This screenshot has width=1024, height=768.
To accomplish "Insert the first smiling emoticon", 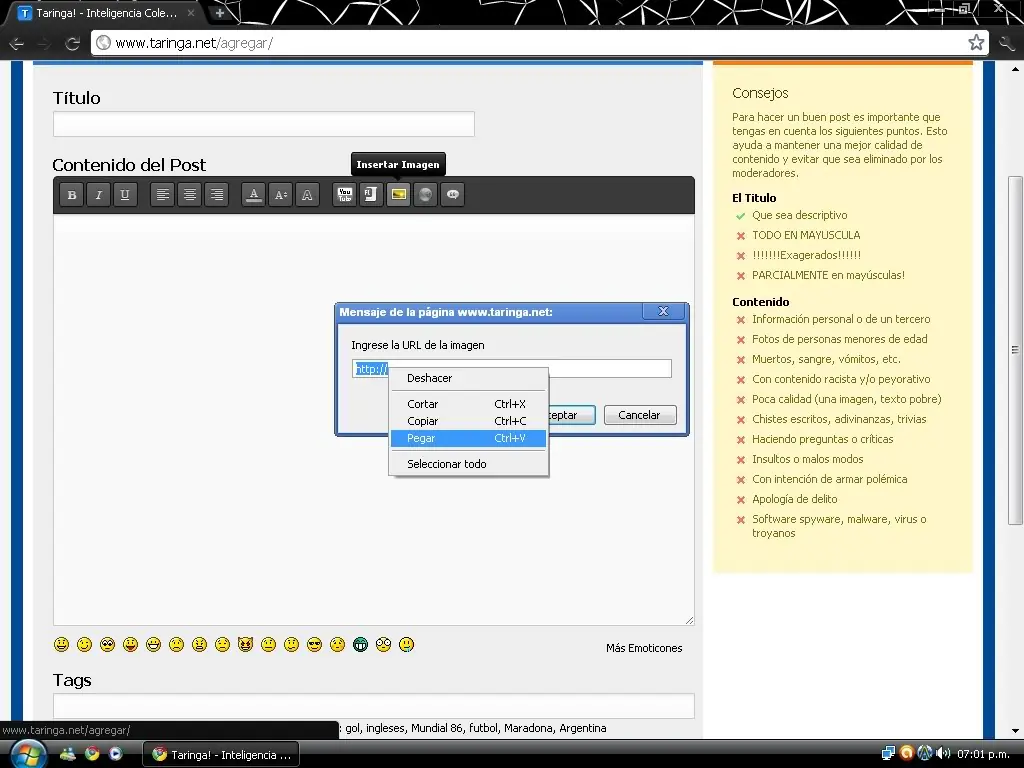I will 61,645.
